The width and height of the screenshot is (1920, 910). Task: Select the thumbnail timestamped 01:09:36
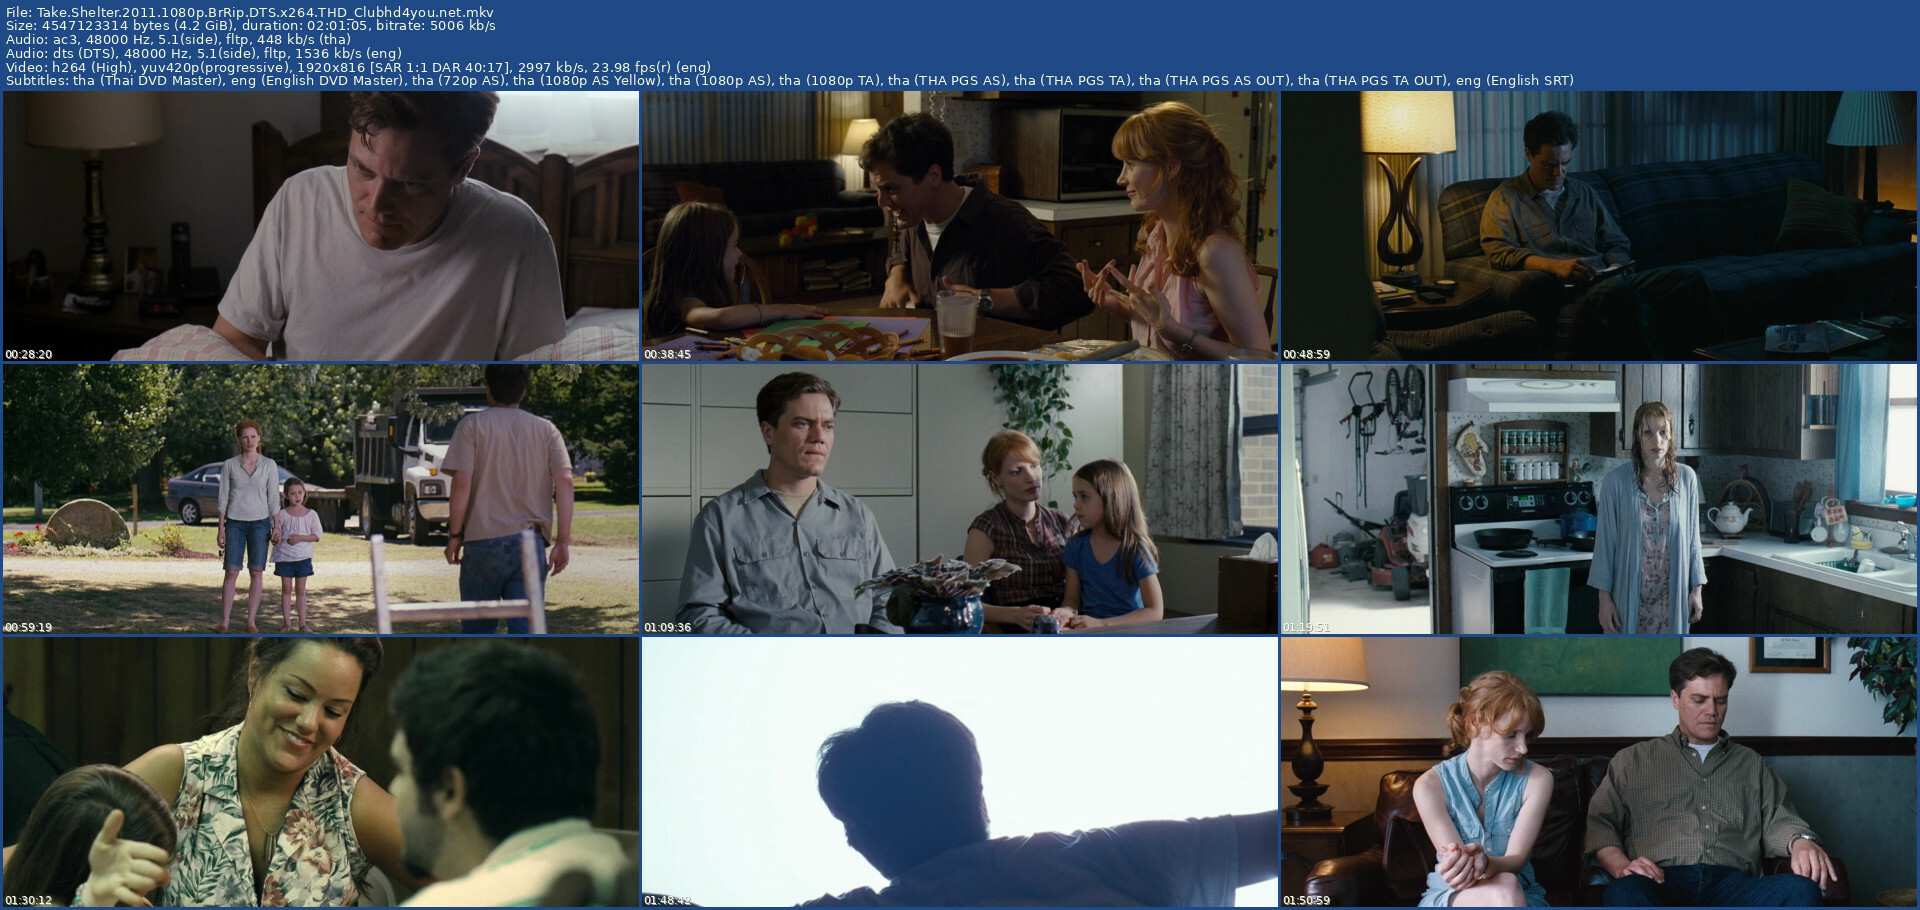(x=960, y=499)
